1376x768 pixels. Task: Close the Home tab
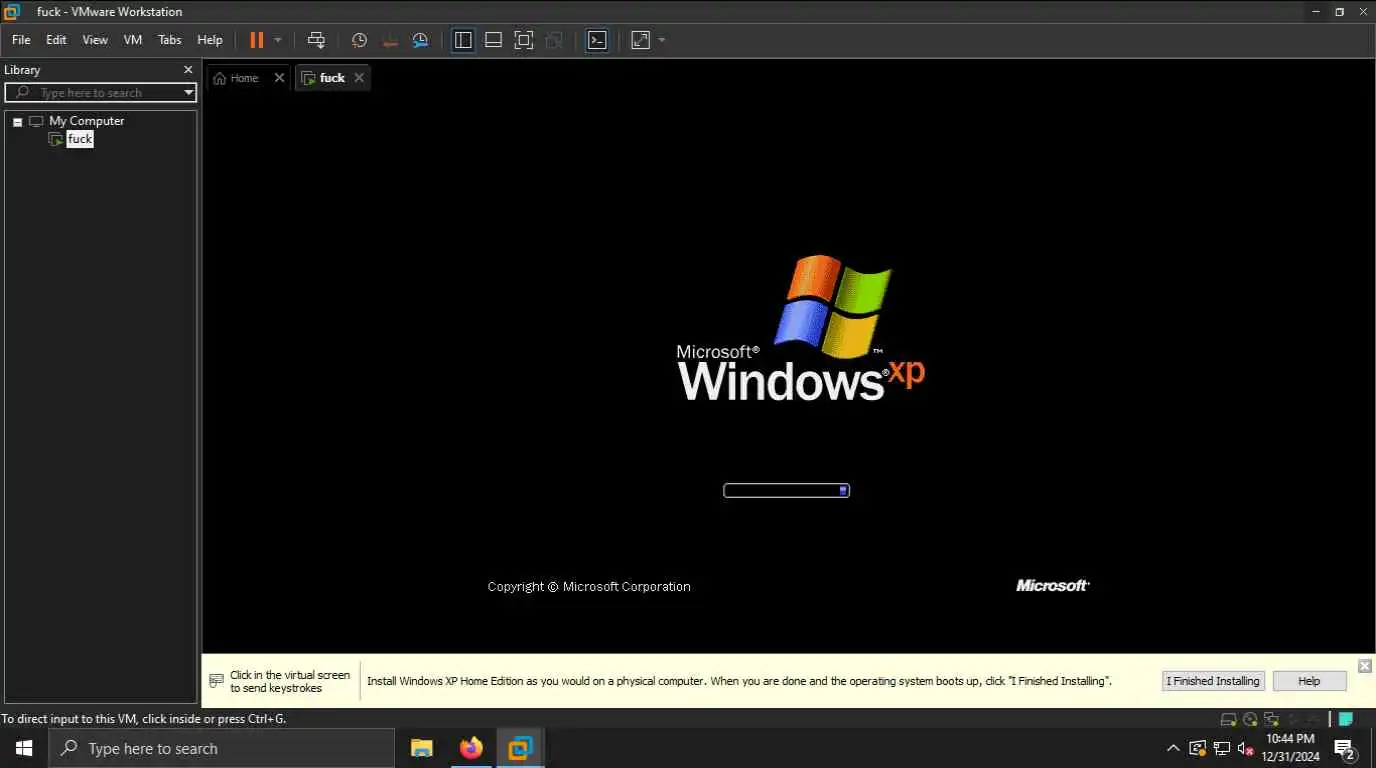[x=279, y=78]
